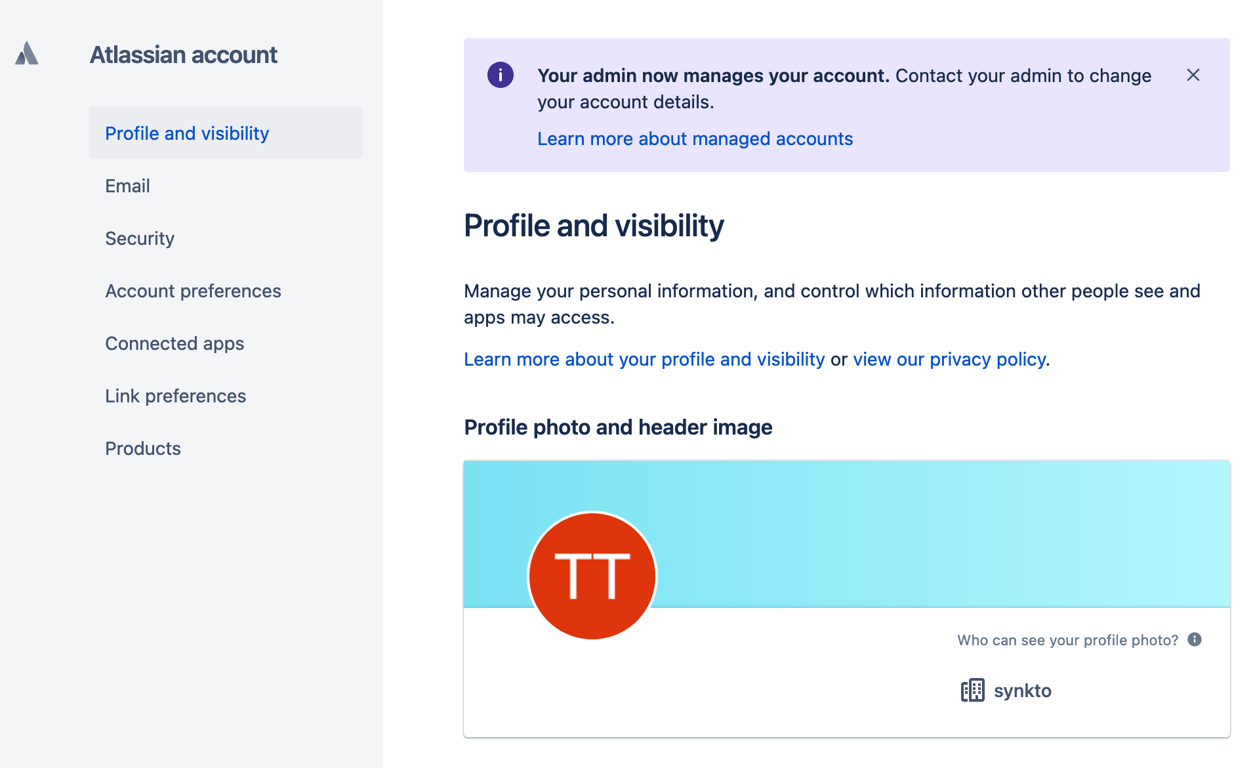Open Learn more about your profile and visibility

(x=644, y=359)
